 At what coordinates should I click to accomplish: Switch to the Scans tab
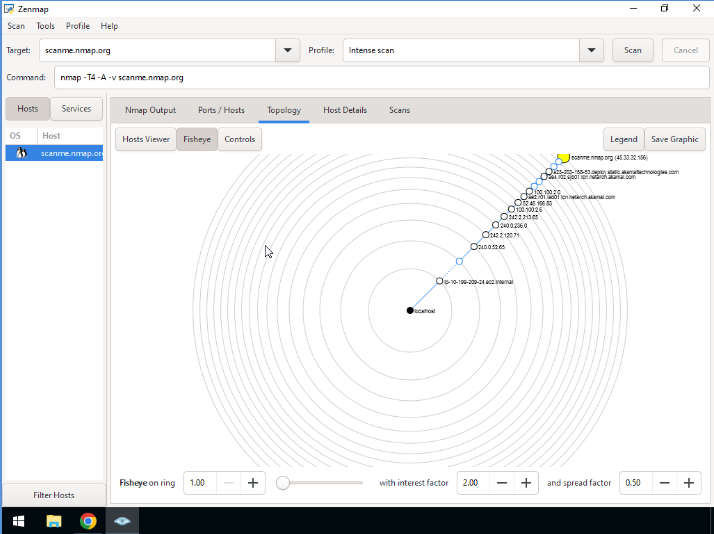click(399, 110)
